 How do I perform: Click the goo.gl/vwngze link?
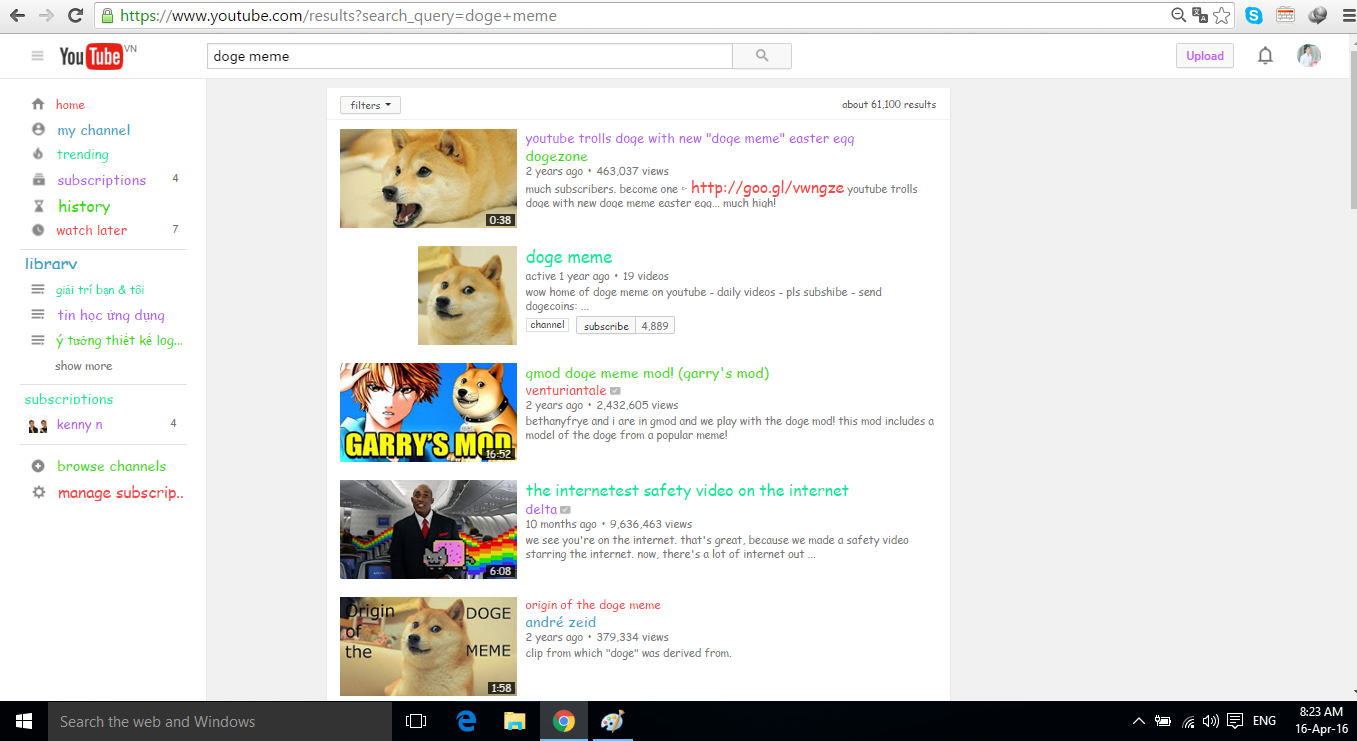click(767, 188)
